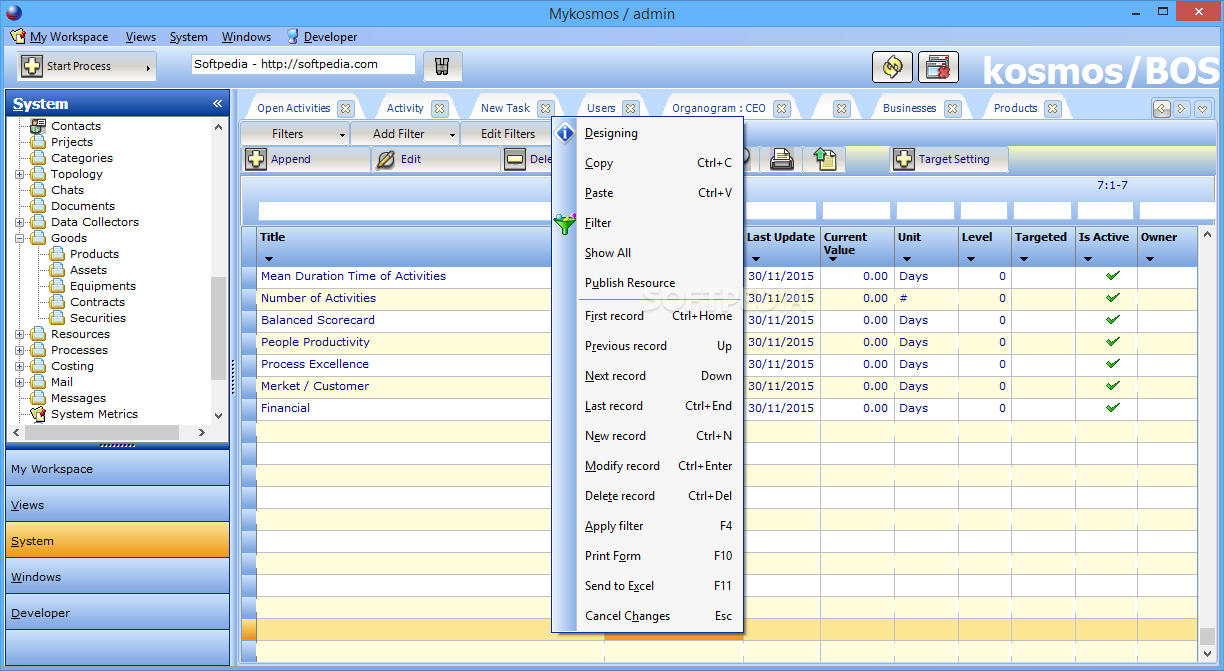
Task: Click the printer icon in the toolbar
Action: tap(782, 159)
